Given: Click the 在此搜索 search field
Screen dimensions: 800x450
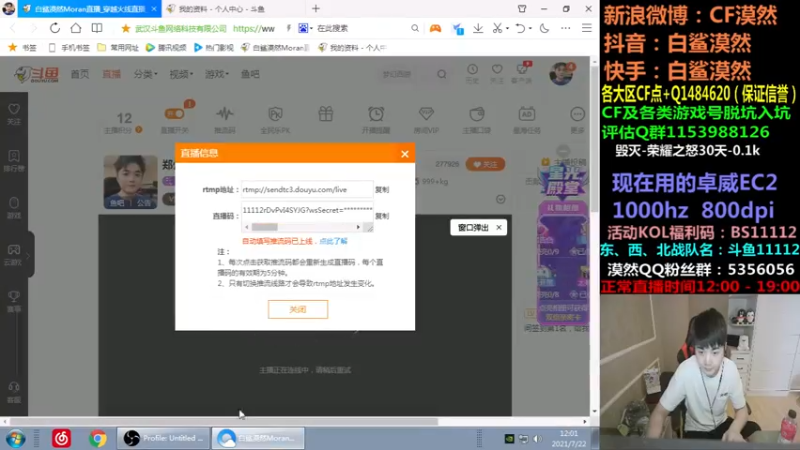Looking at the screenshot, I should pos(333,29).
